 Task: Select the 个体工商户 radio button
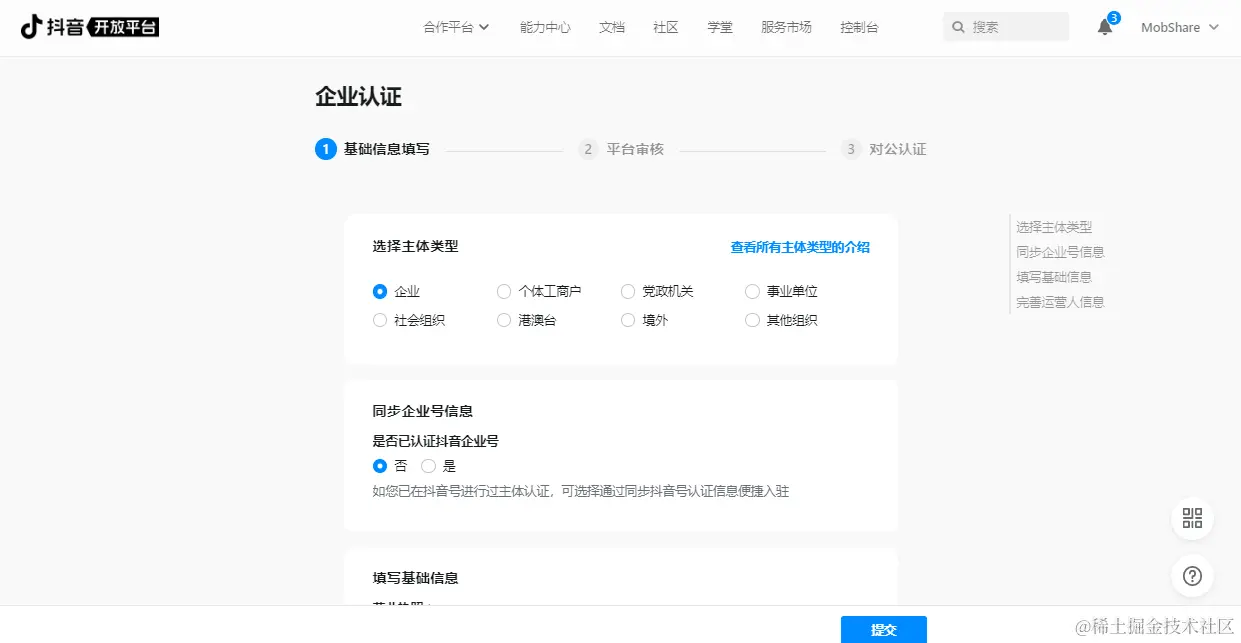[x=504, y=291]
